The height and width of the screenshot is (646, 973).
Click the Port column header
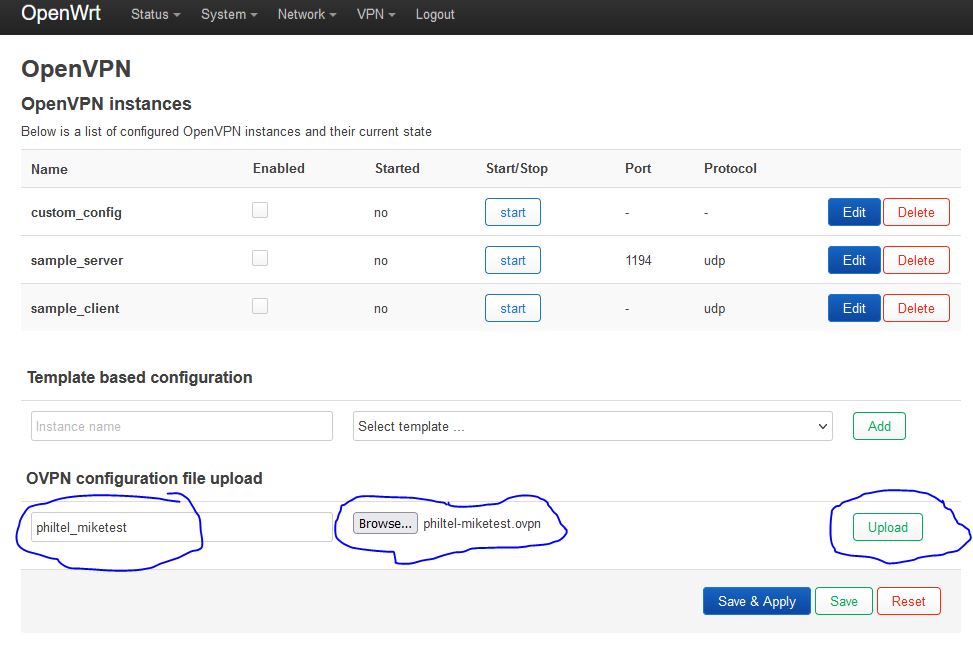click(x=638, y=168)
